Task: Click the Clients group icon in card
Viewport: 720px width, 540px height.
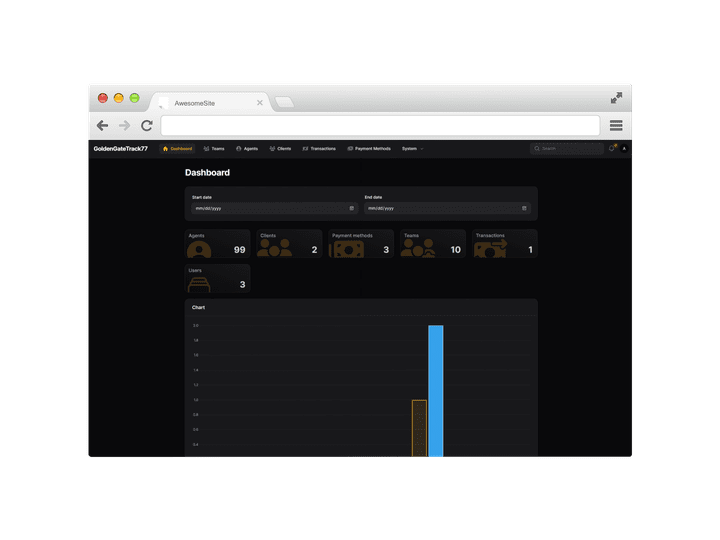Action: click(x=275, y=248)
